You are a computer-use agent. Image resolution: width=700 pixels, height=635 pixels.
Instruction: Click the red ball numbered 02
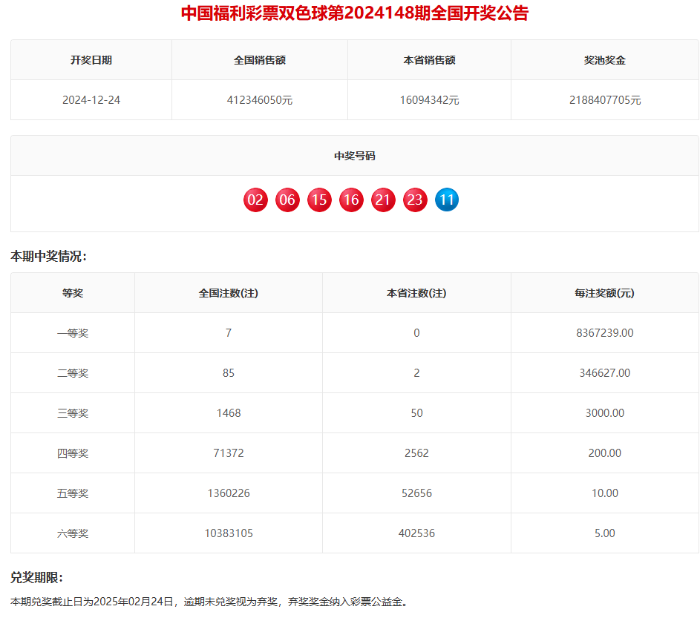[x=255, y=200]
